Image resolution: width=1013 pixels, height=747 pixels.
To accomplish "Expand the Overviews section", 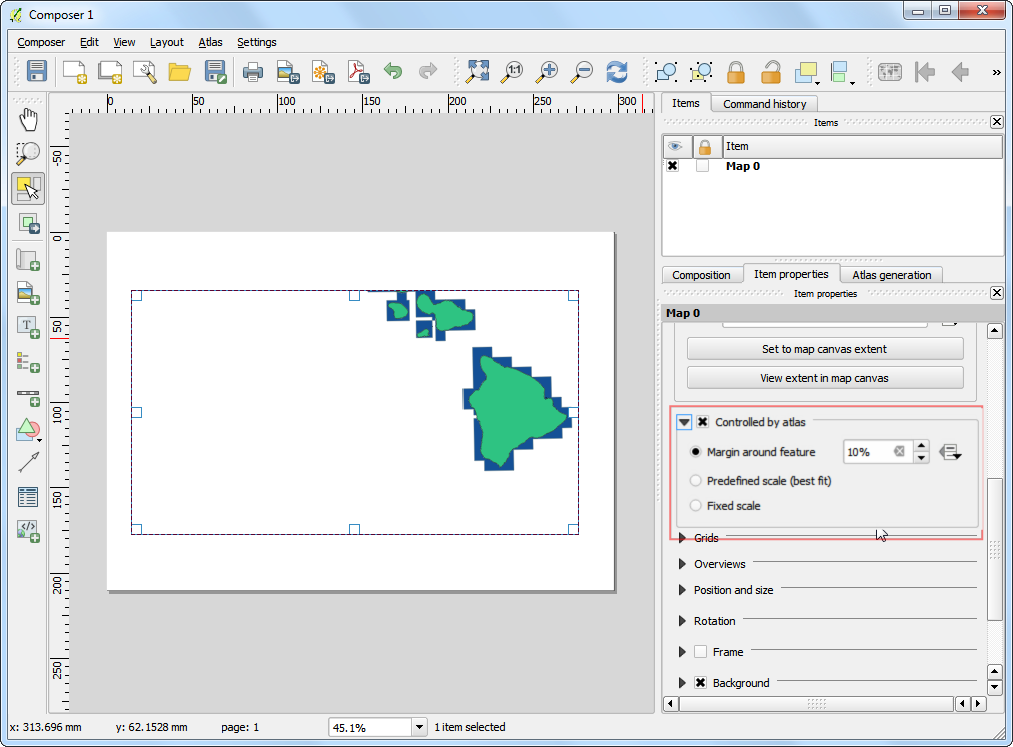I will [682, 564].
